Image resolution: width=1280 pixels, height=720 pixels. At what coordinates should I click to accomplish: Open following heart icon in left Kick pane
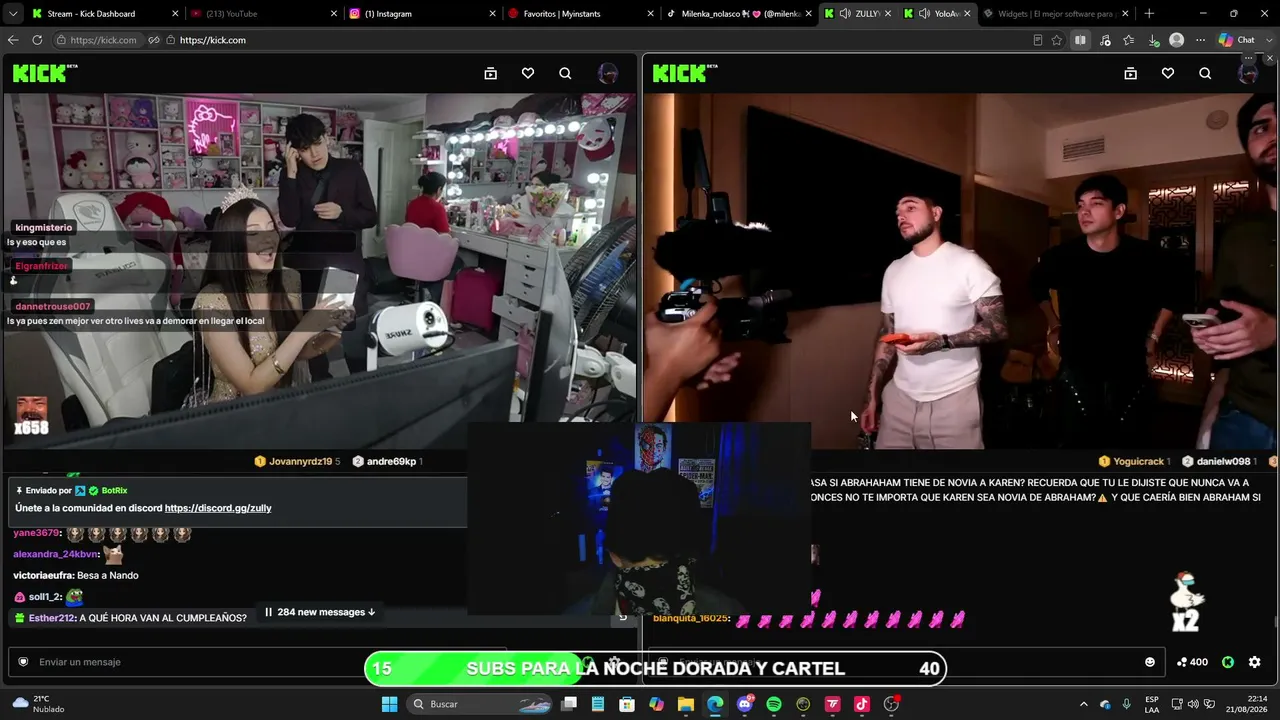point(528,73)
